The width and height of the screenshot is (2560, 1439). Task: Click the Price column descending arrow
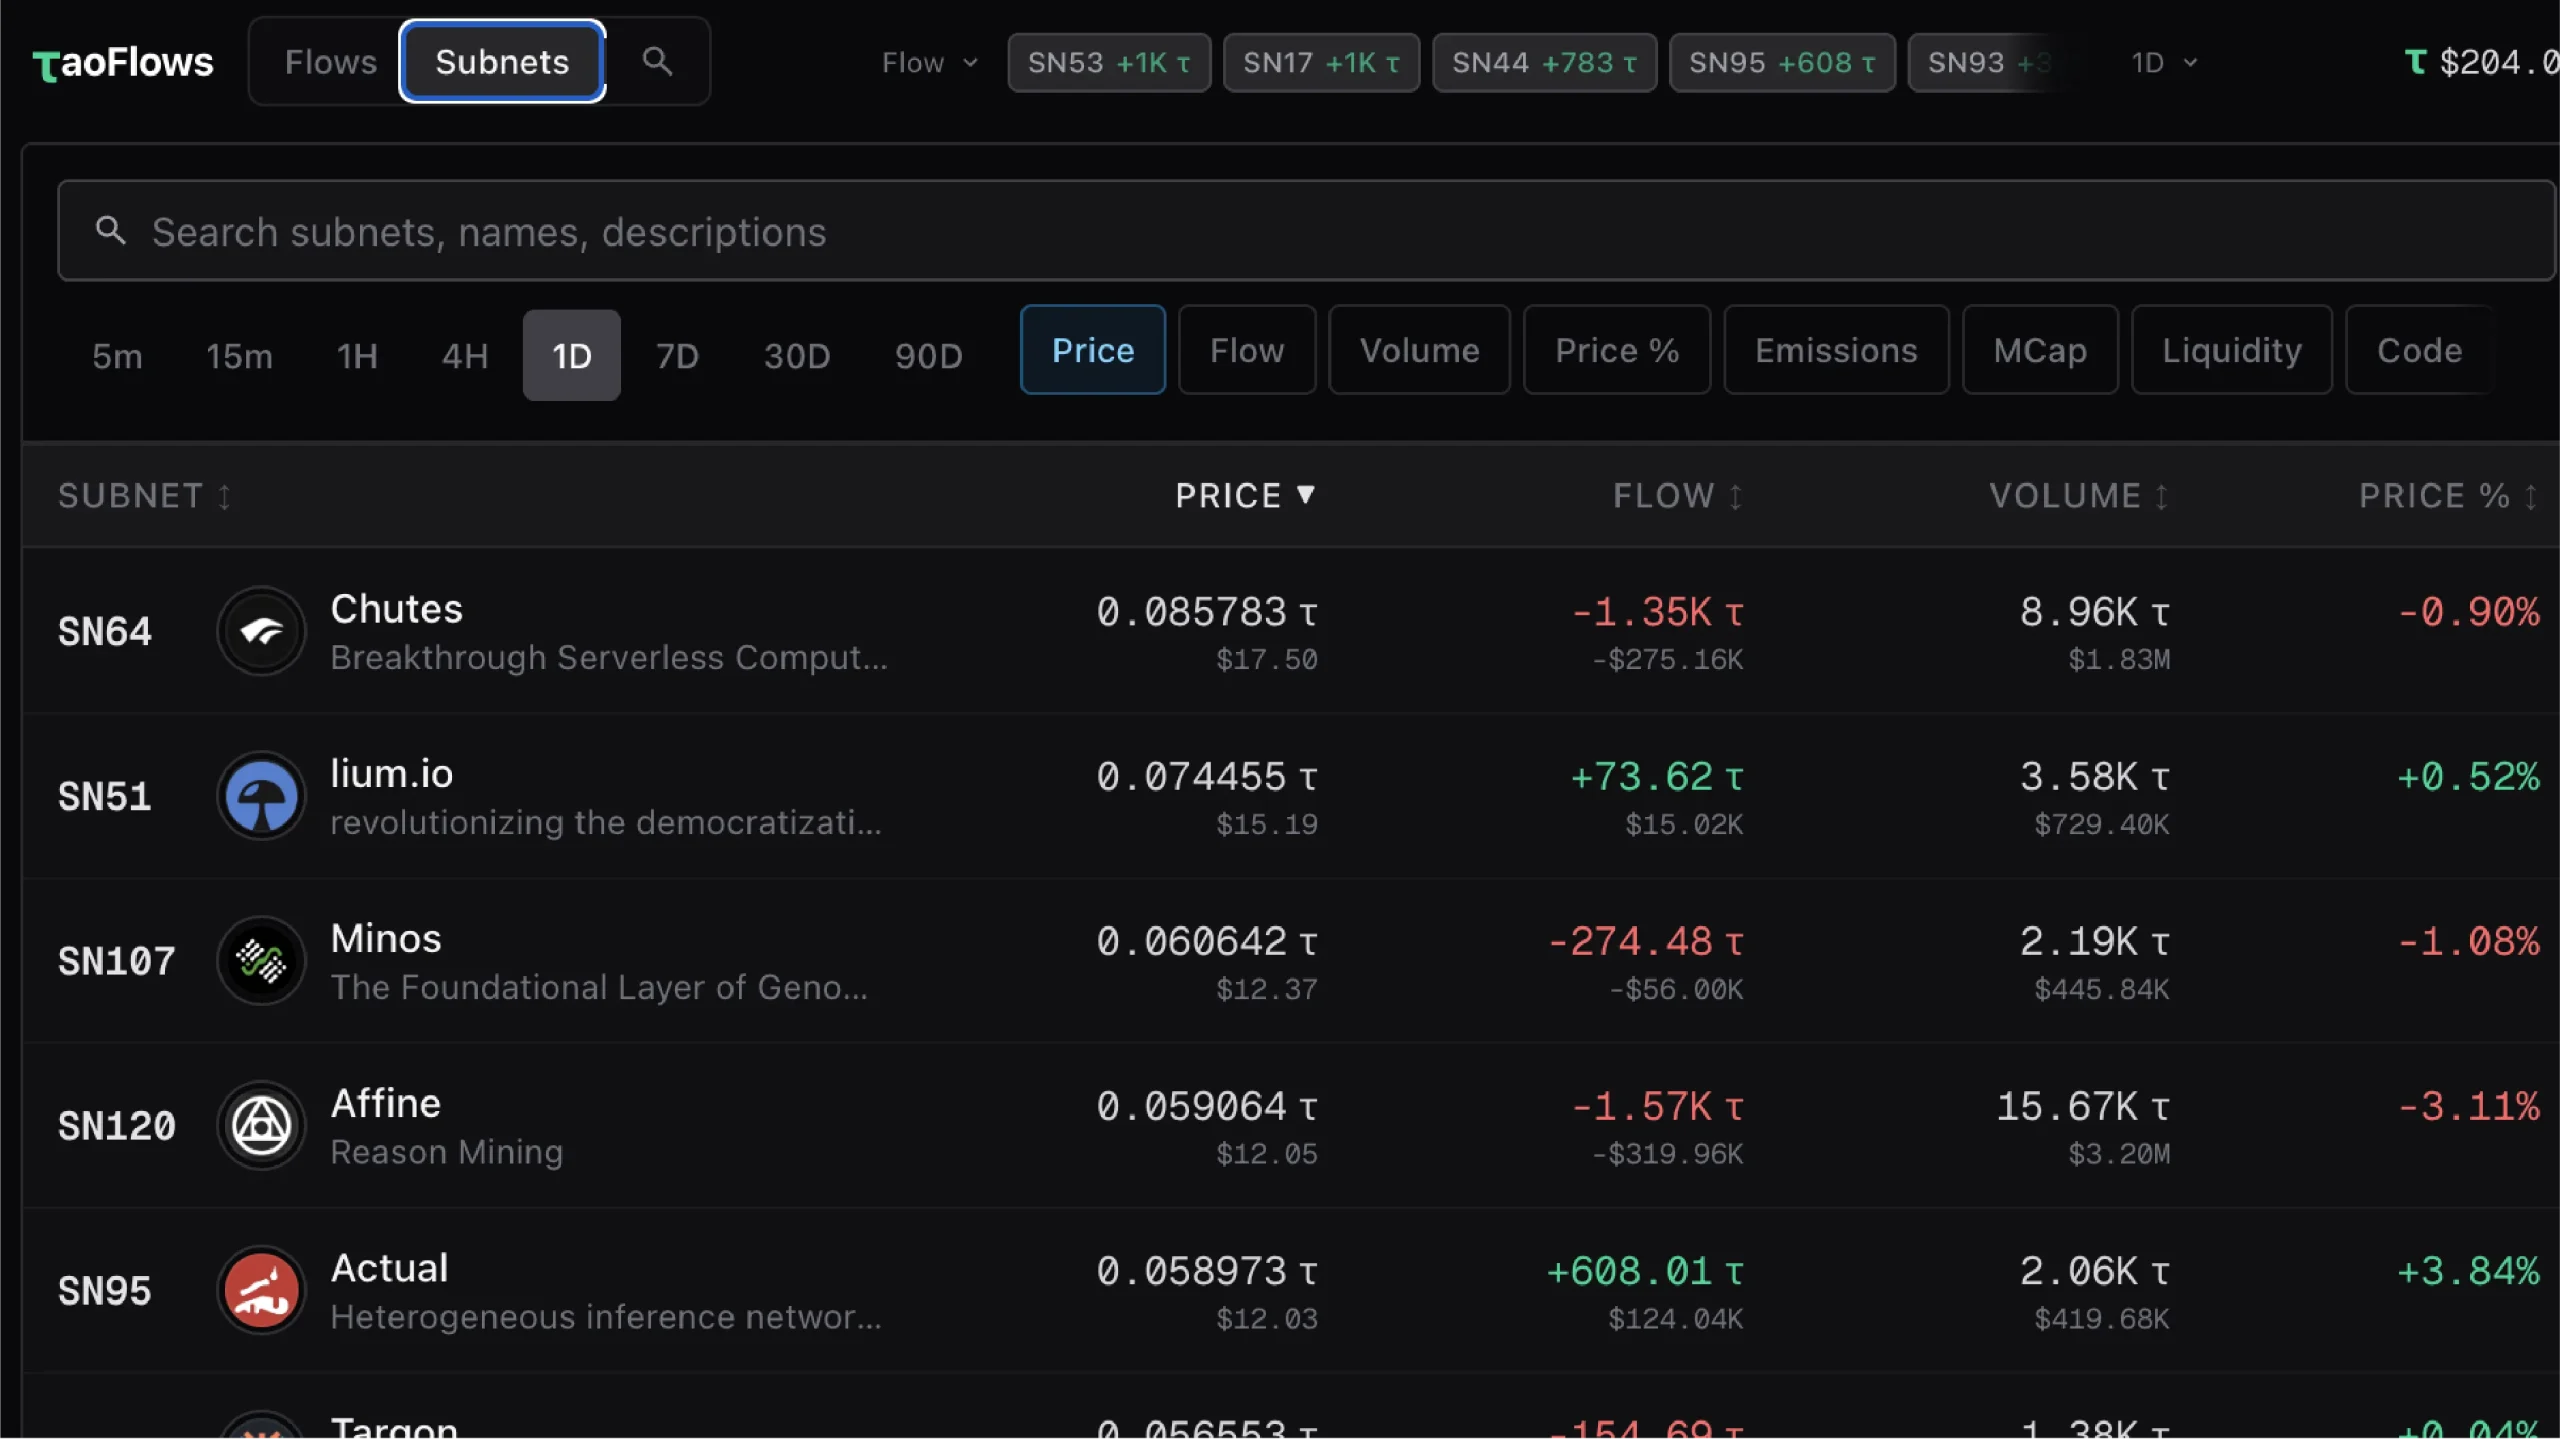pos(1305,494)
